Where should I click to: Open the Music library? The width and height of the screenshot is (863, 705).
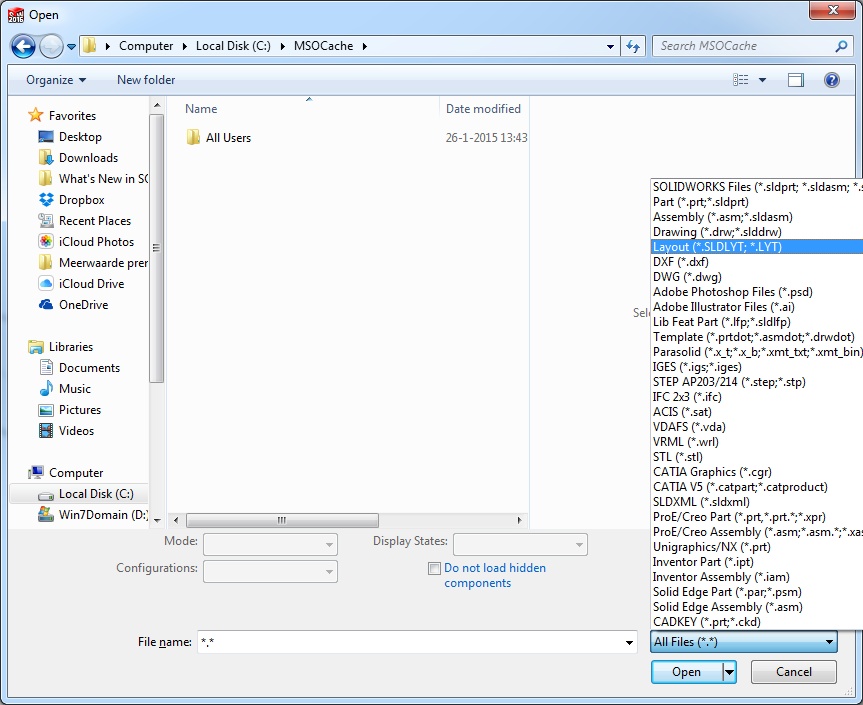[65, 389]
